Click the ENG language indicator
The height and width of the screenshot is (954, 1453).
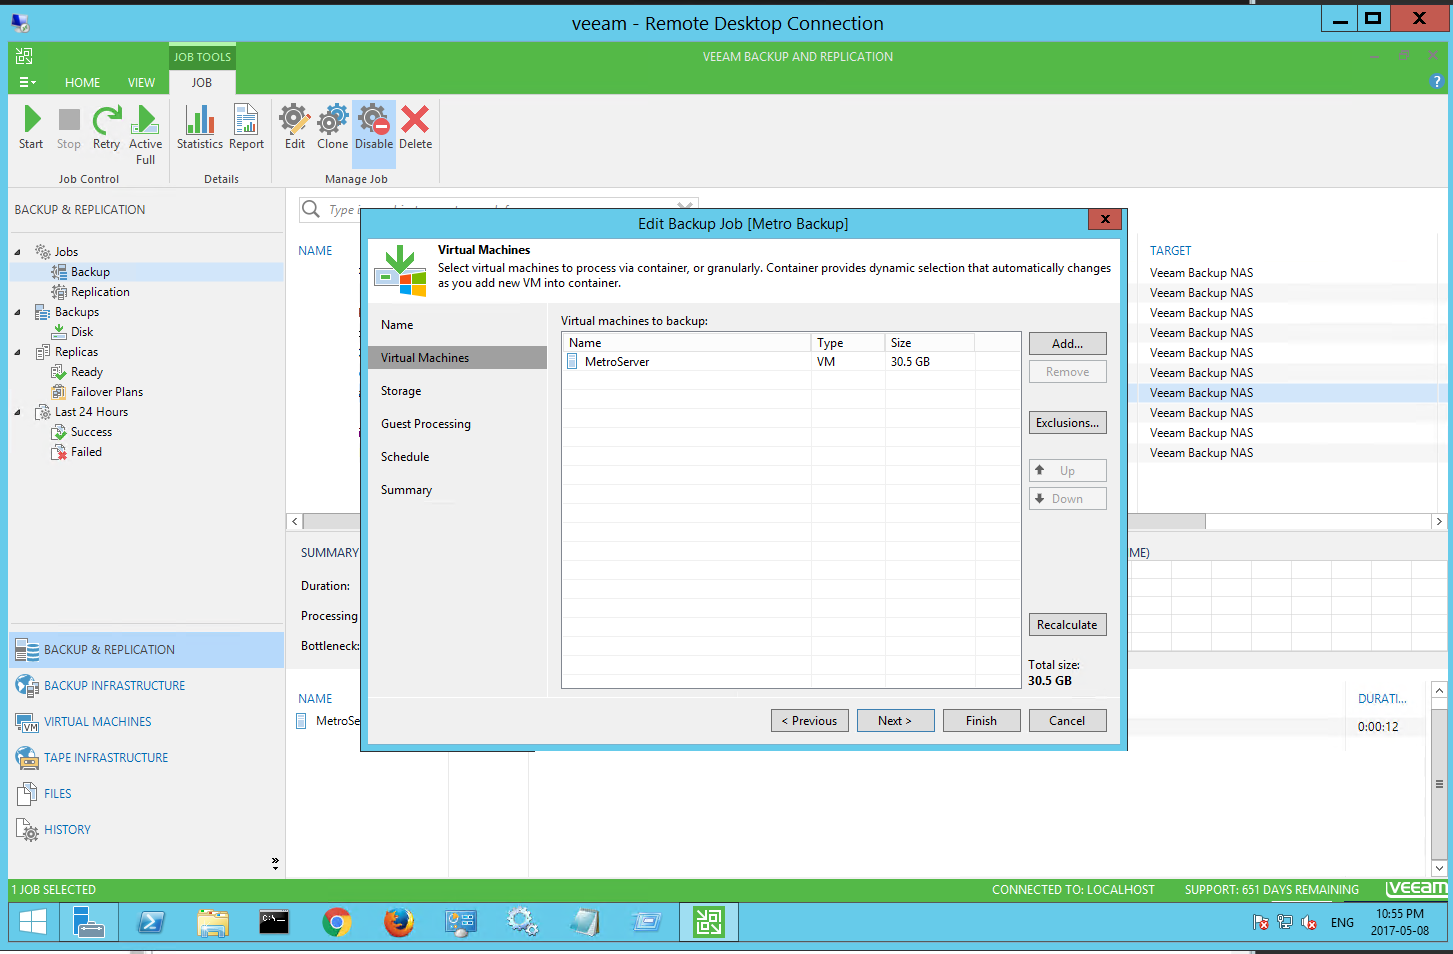tap(1342, 923)
